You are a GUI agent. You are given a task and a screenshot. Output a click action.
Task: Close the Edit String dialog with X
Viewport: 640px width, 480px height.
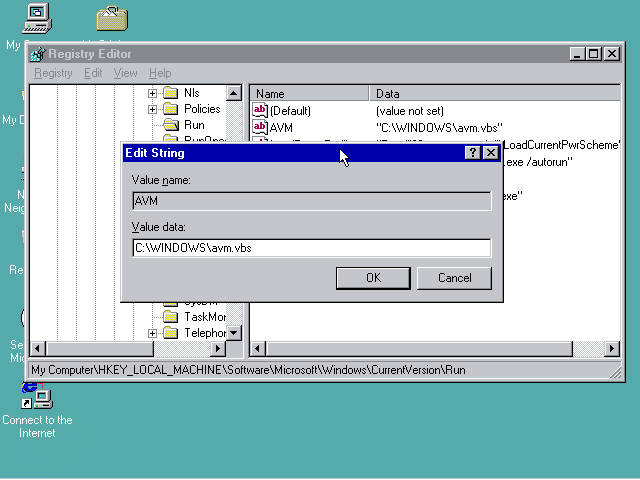(x=491, y=153)
